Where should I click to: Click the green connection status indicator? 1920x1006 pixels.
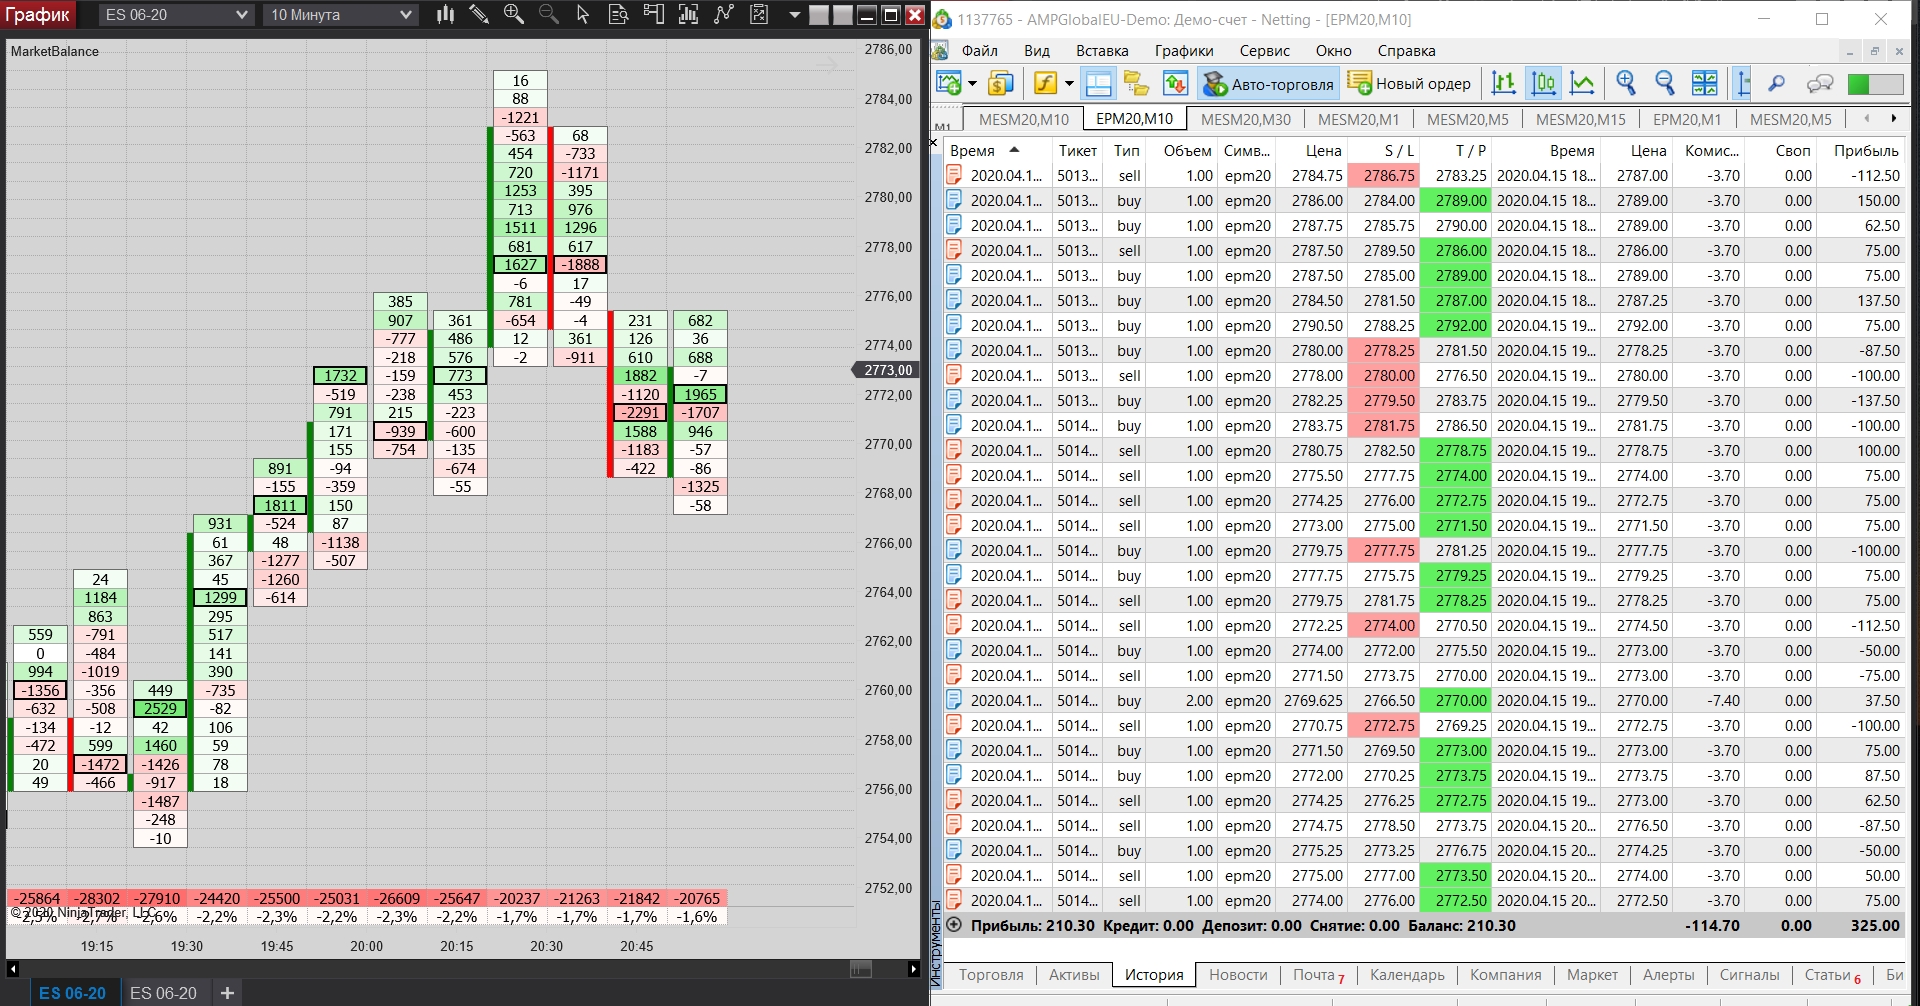1875,84
